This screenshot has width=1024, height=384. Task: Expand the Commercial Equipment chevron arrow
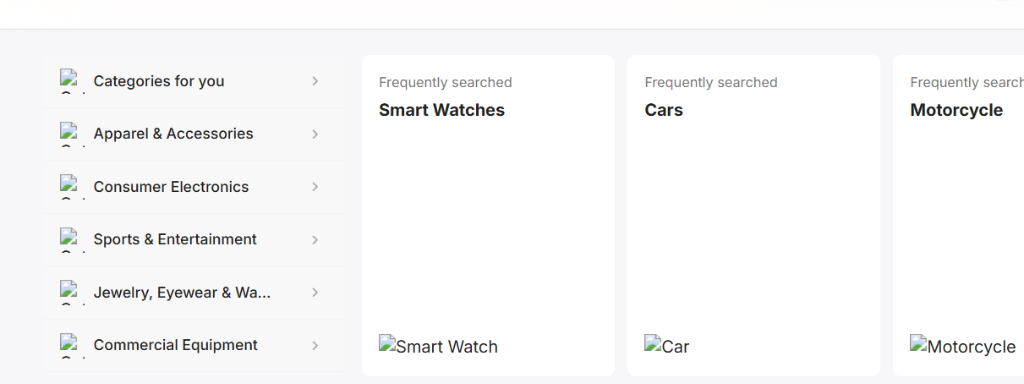(315, 345)
